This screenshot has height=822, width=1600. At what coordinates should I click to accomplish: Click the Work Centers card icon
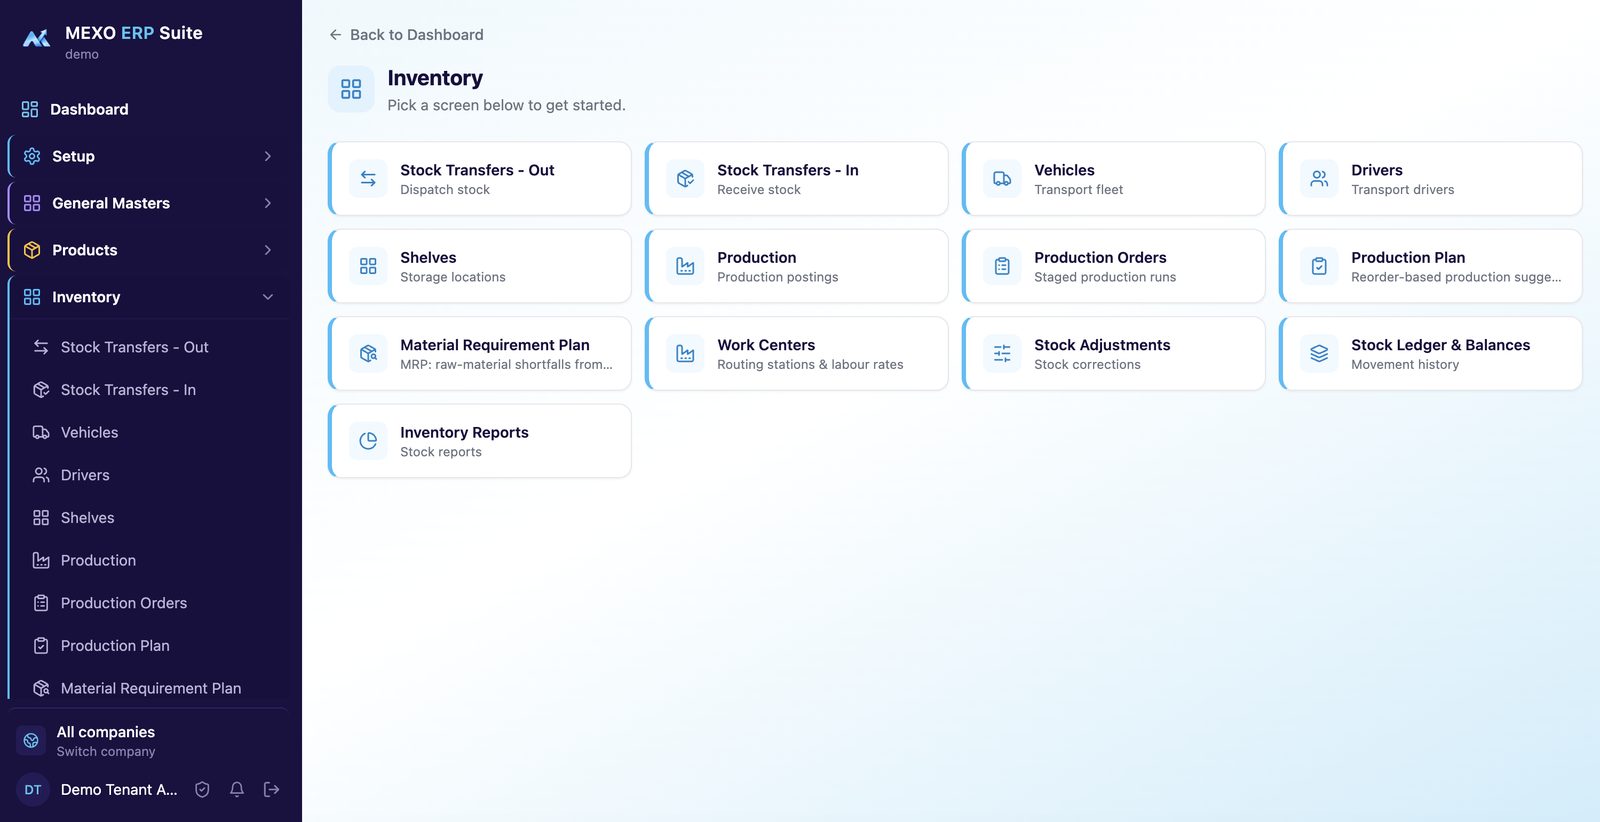coord(685,353)
